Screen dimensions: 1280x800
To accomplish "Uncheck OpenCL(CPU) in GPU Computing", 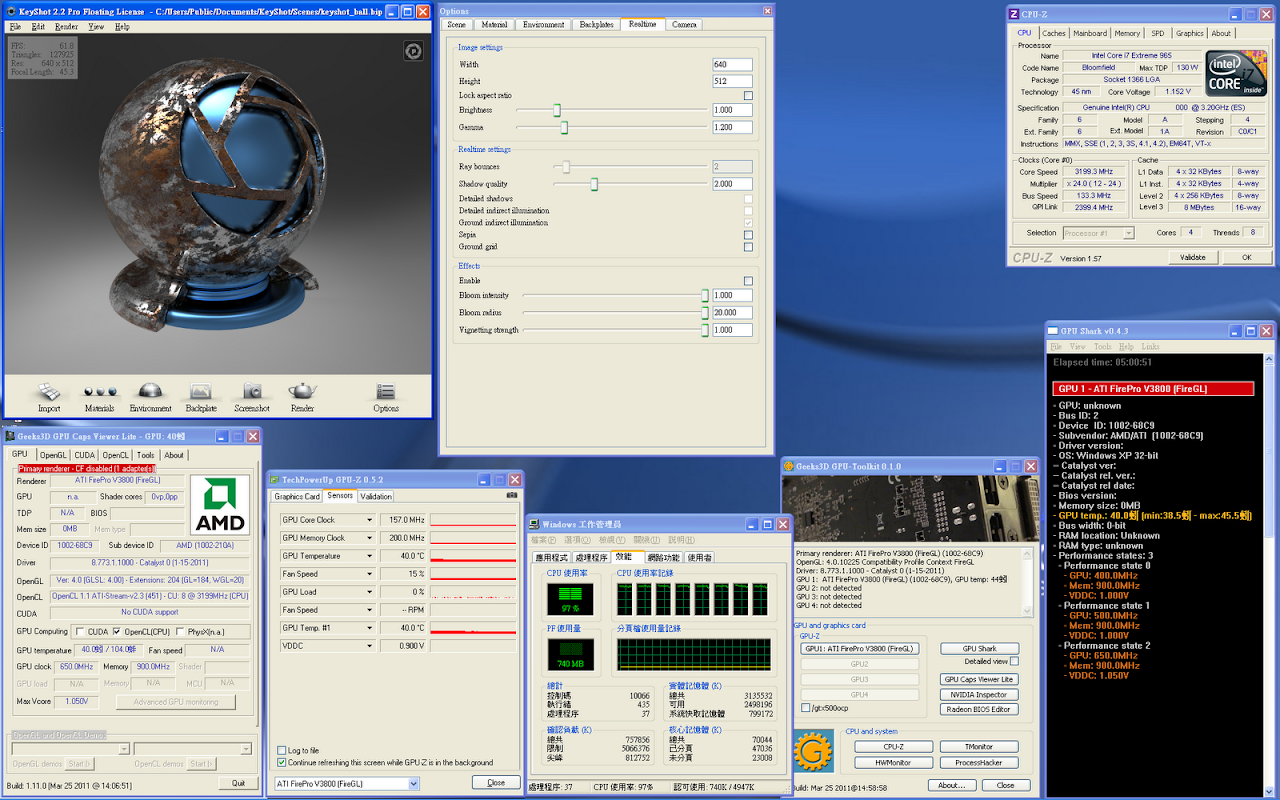I will click(x=118, y=631).
